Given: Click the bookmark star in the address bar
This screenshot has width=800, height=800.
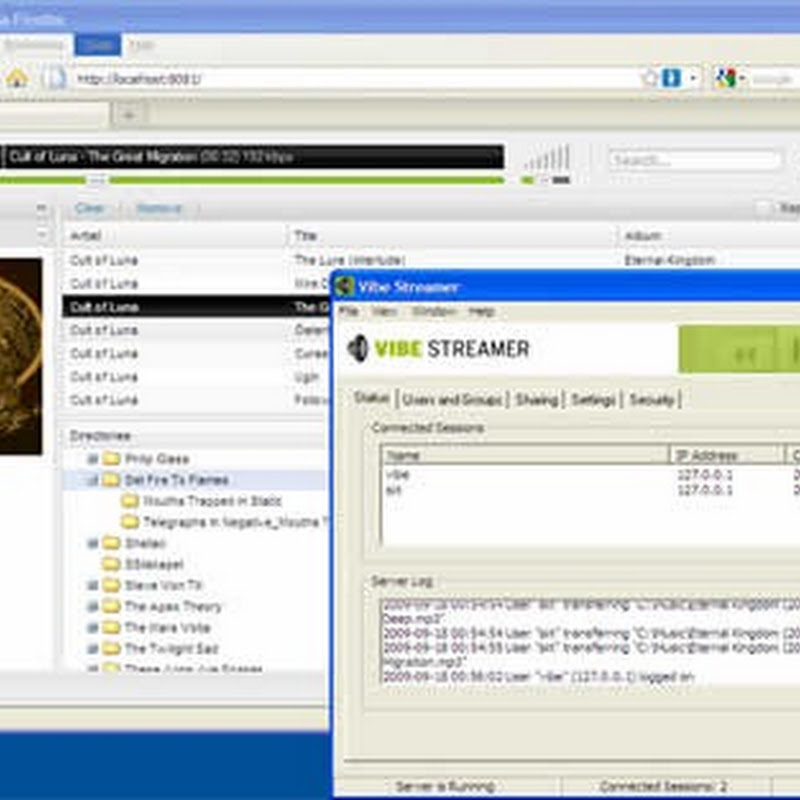Looking at the screenshot, I should [x=649, y=78].
